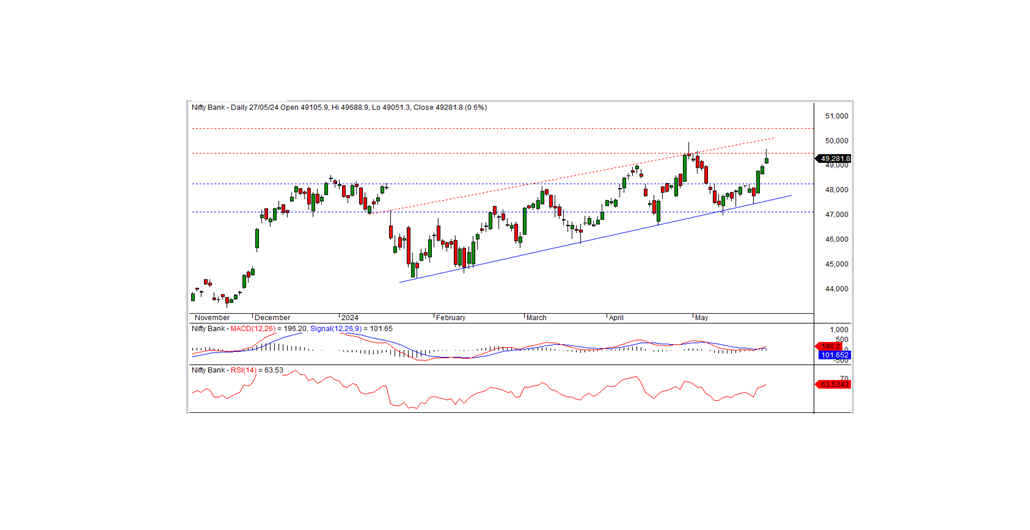Click the December label on time axis
The height and width of the screenshot is (530, 1030).
[x=273, y=318]
